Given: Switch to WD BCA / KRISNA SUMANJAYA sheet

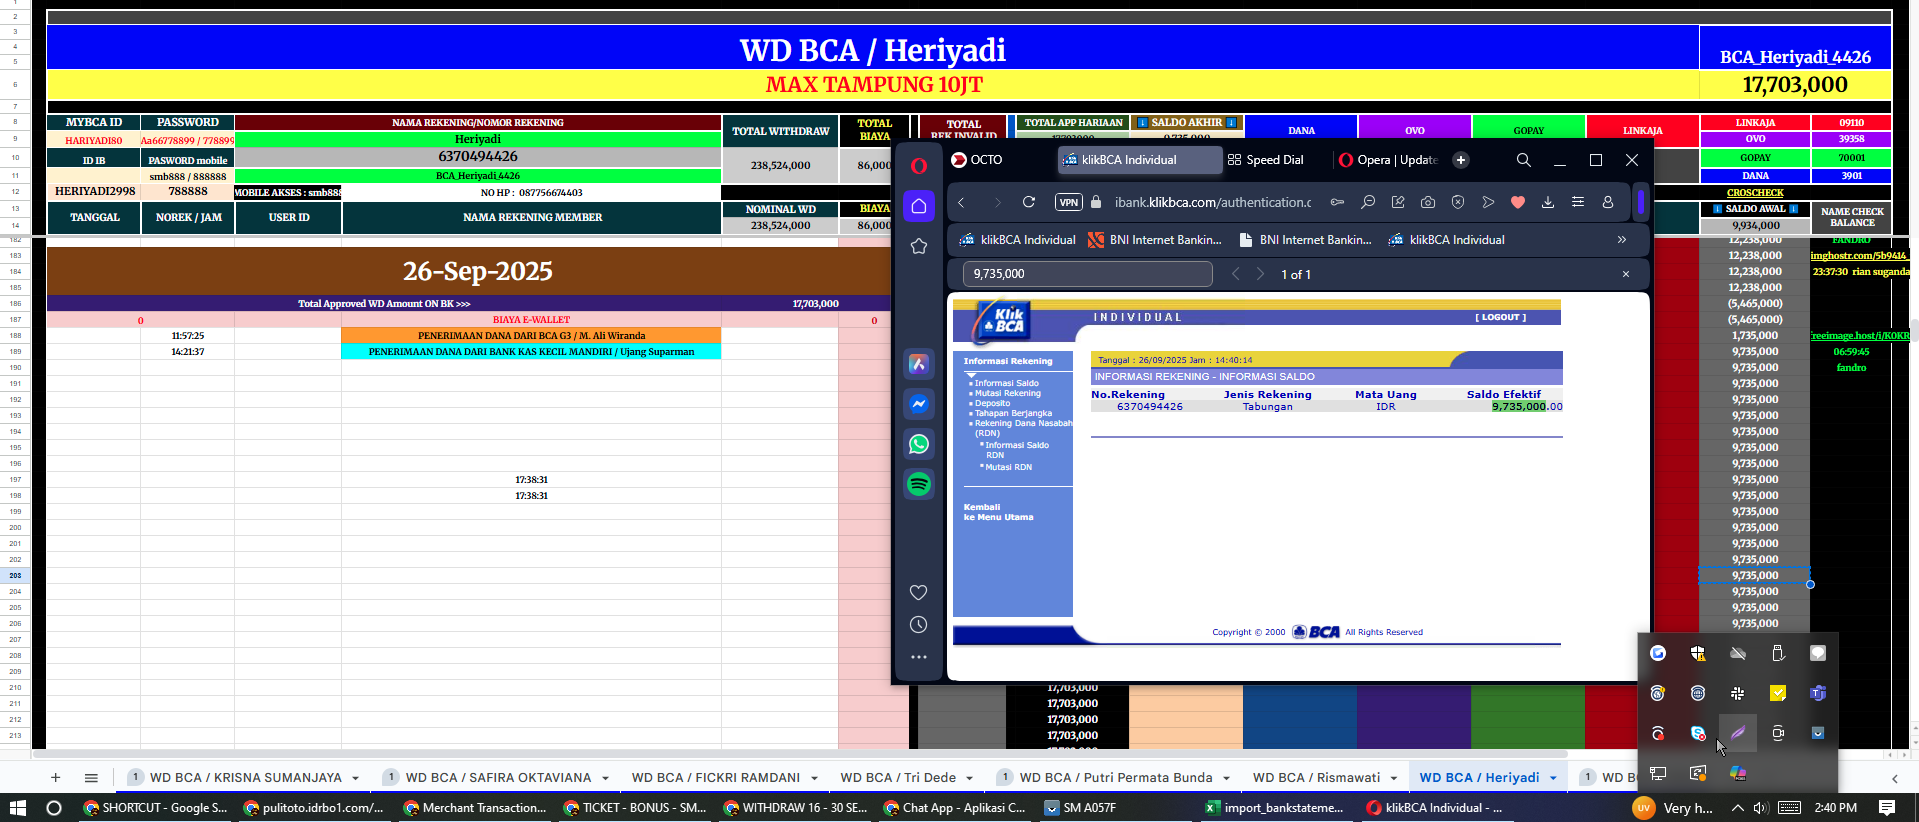Looking at the screenshot, I should coord(245,778).
